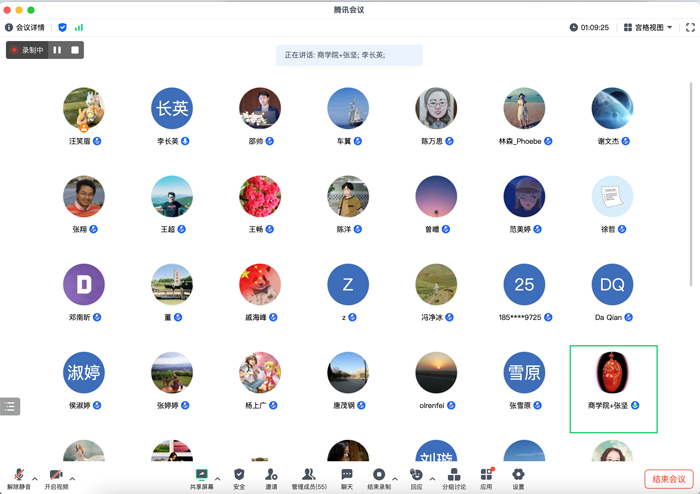Open Manage Members (管理成员) panel

[x=308, y=476]
